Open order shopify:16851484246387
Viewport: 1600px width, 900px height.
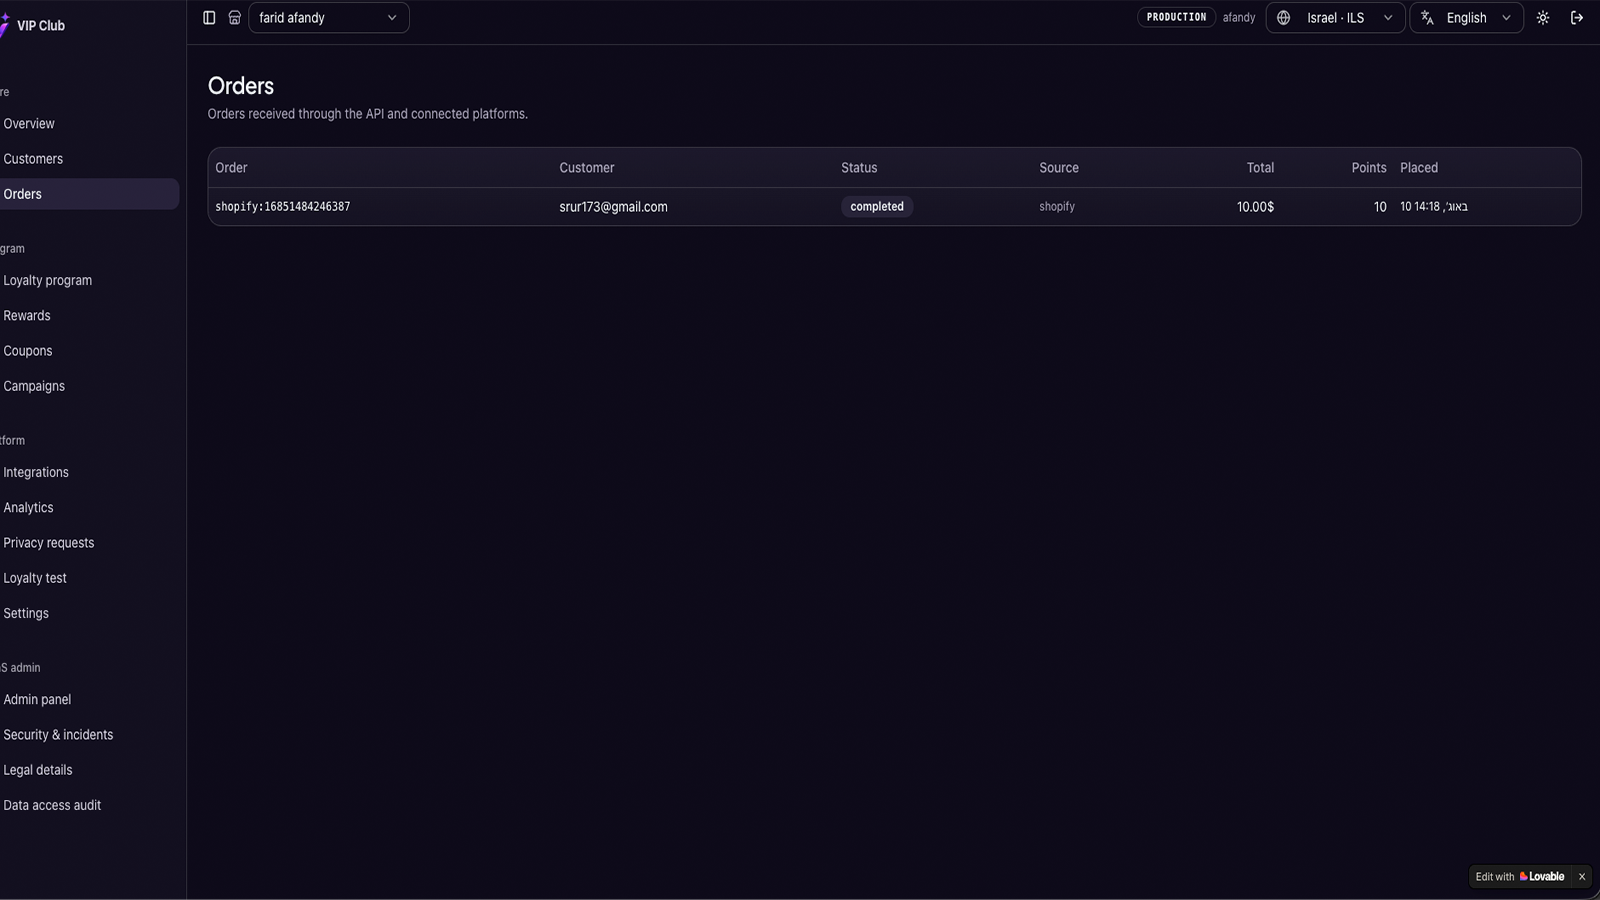tap(283, 207)
